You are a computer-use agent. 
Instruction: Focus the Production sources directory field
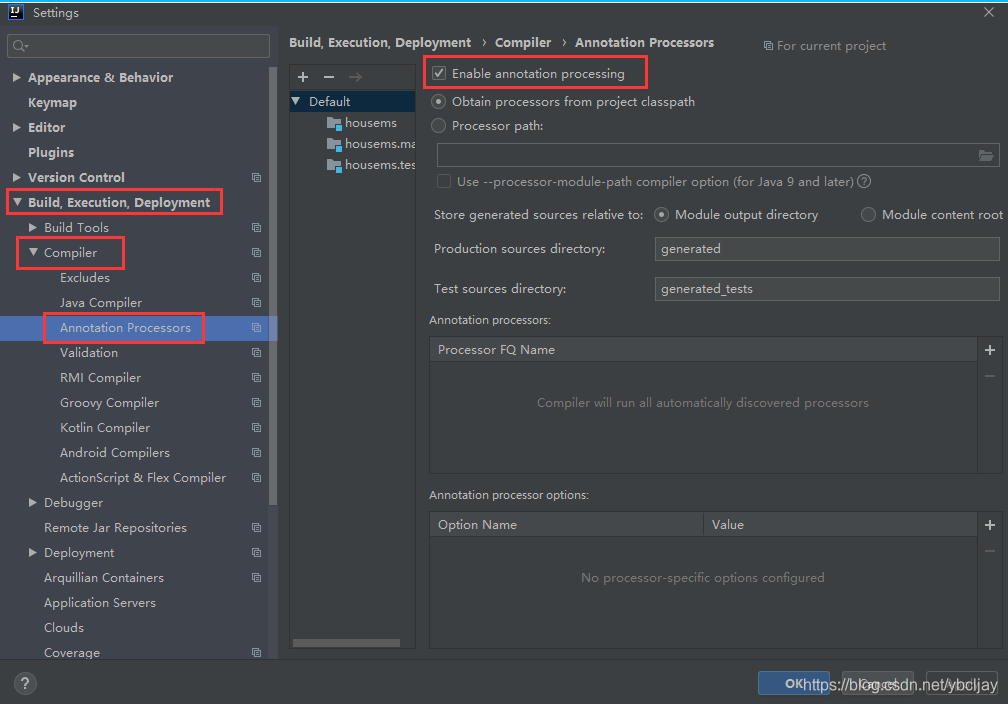tap(827, 249)
